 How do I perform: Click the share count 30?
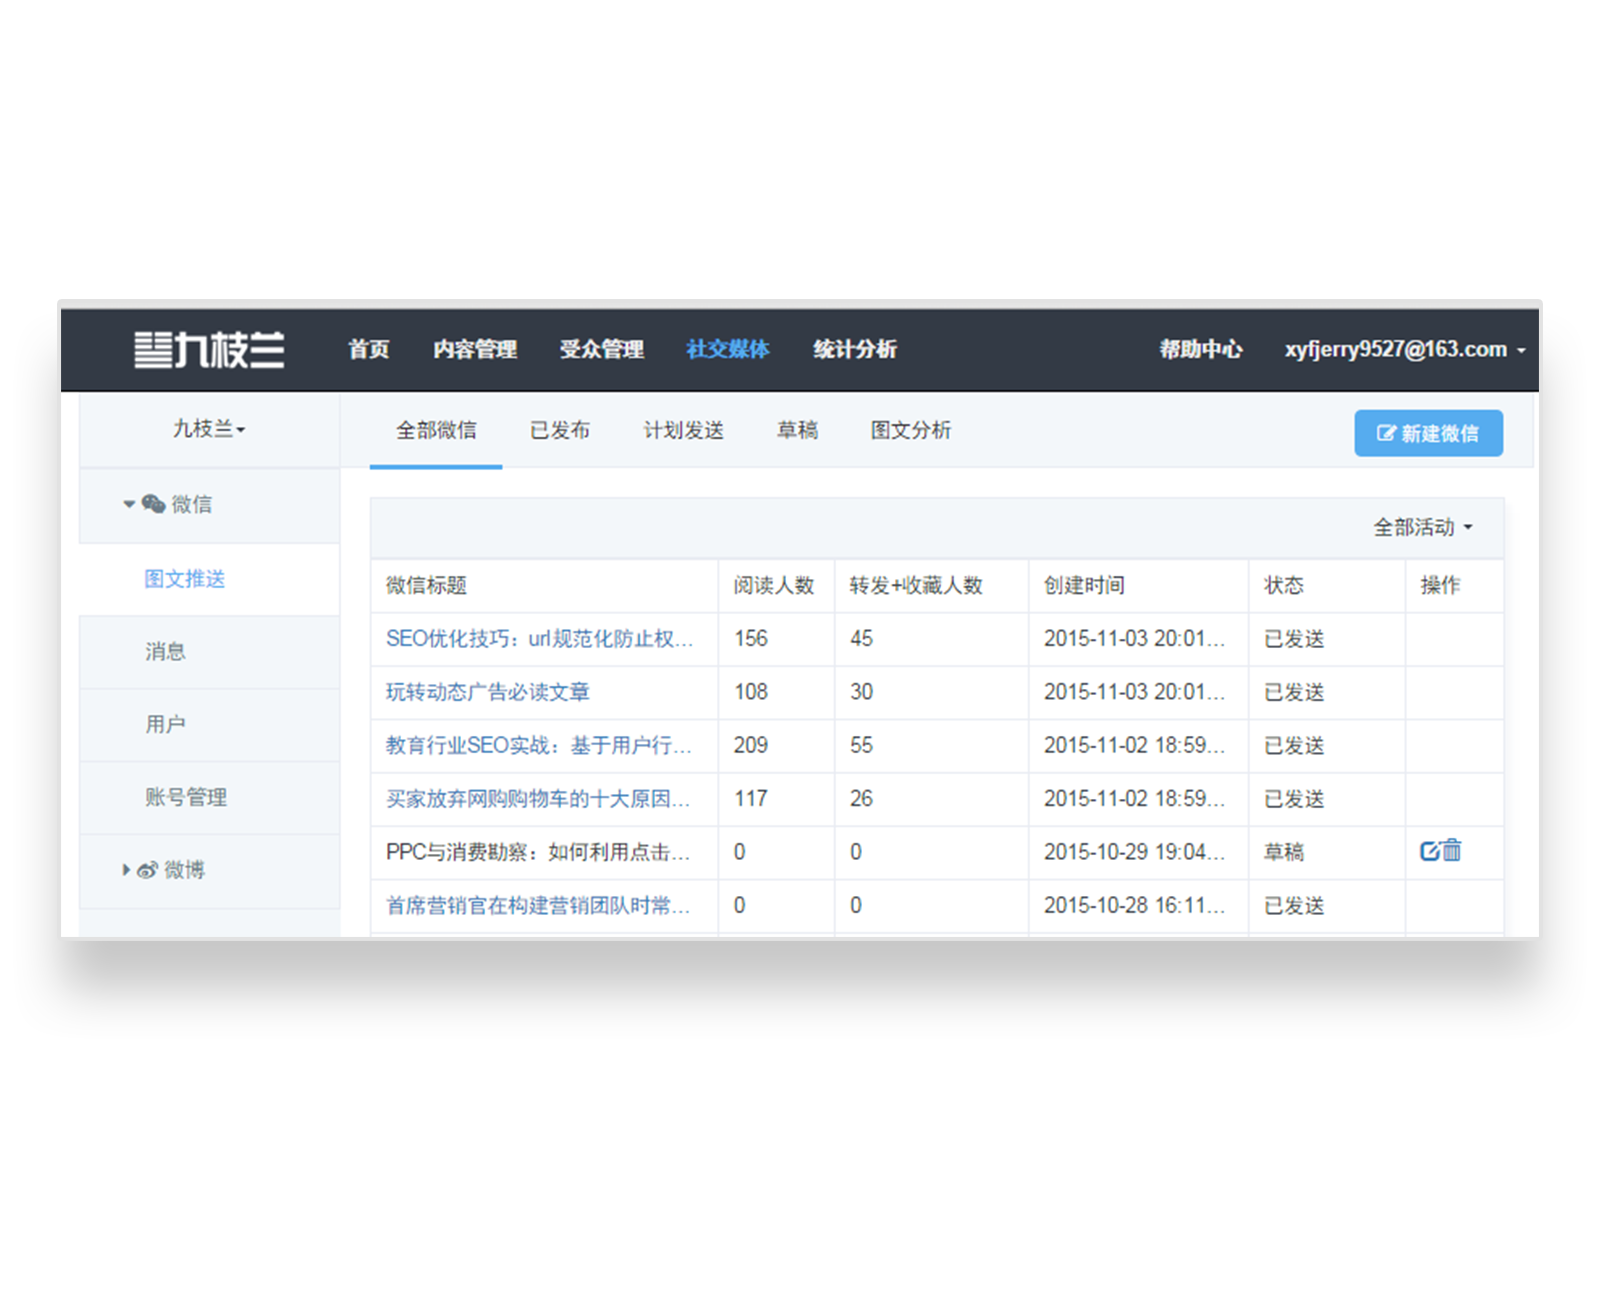(x=861, y=692)
